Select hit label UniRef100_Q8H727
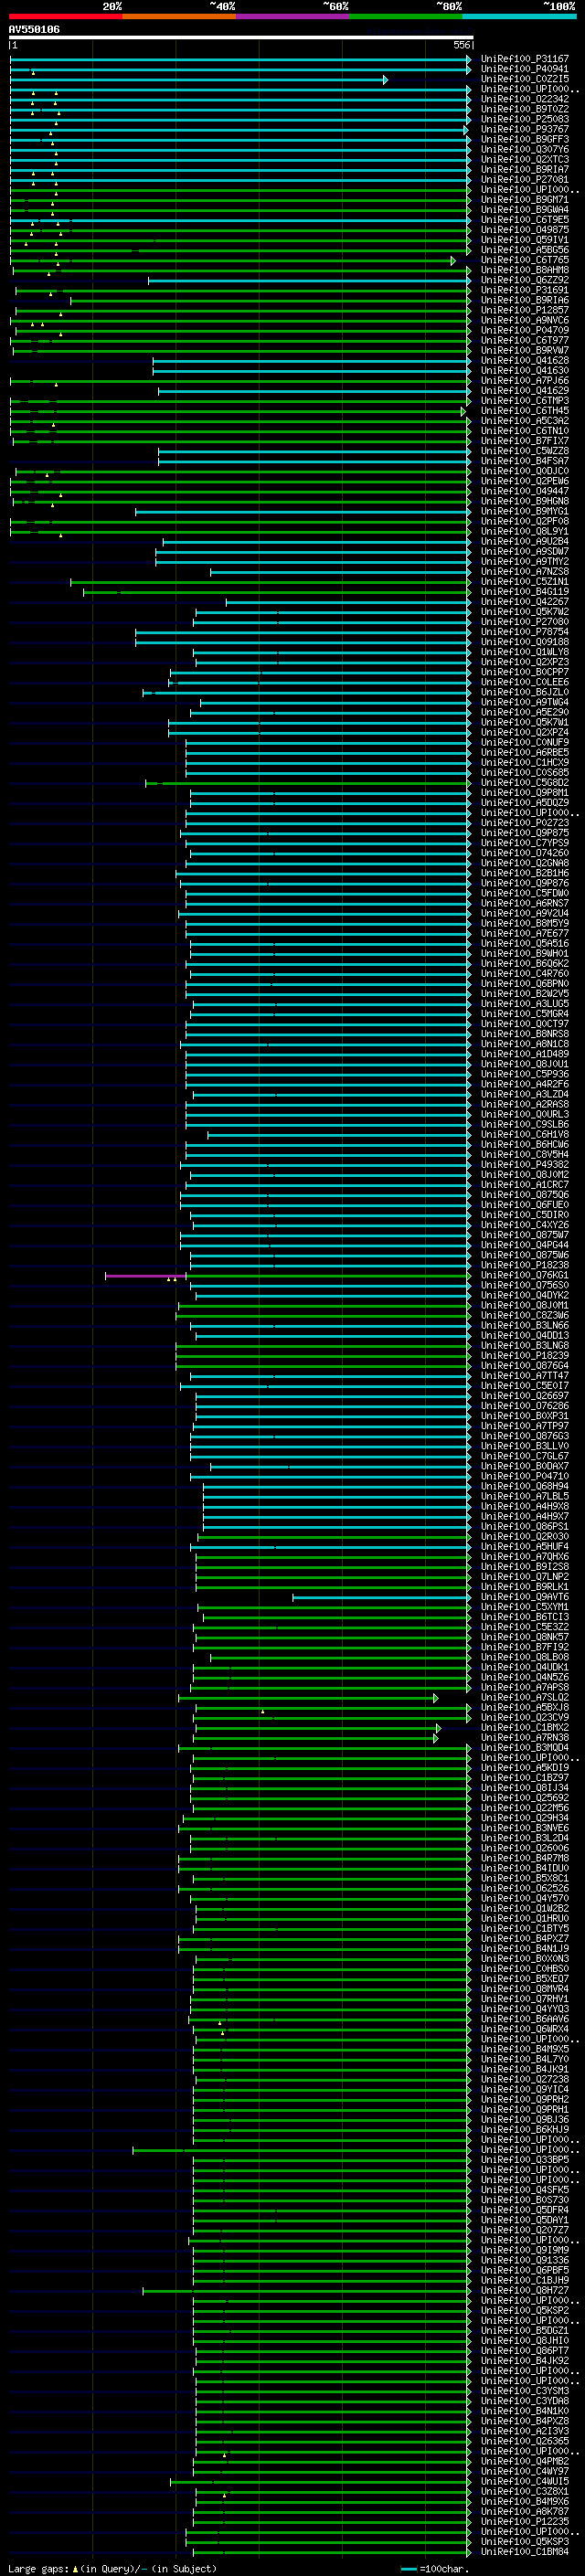 [x=525, y=2291]
